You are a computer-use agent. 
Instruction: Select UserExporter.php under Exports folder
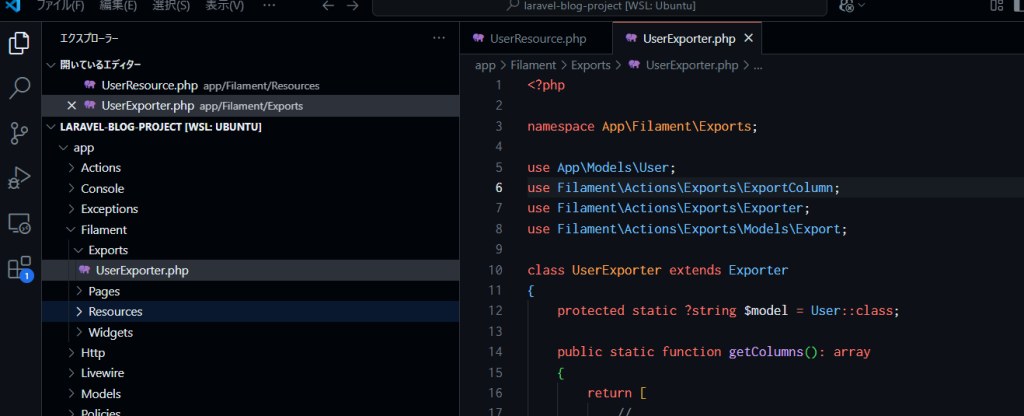coord(251,270)
